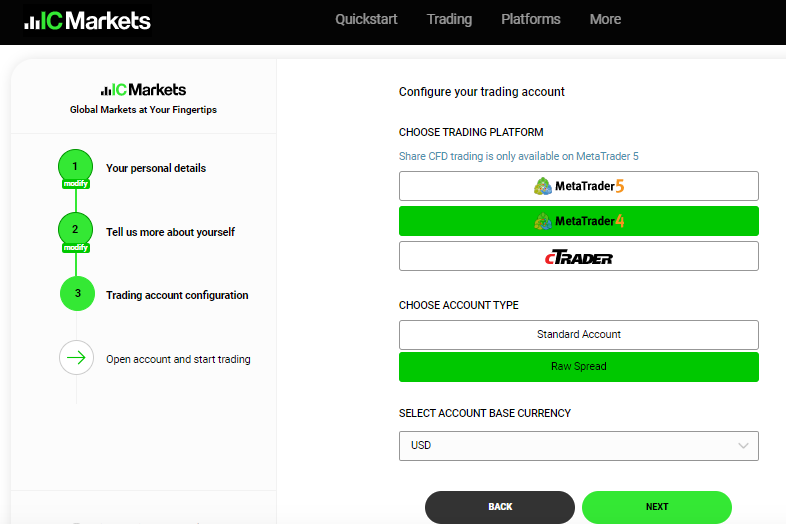786x524 pixels.
Task: Click 'Global Markets at Your Fingertips' tagline
Action: 143,110
